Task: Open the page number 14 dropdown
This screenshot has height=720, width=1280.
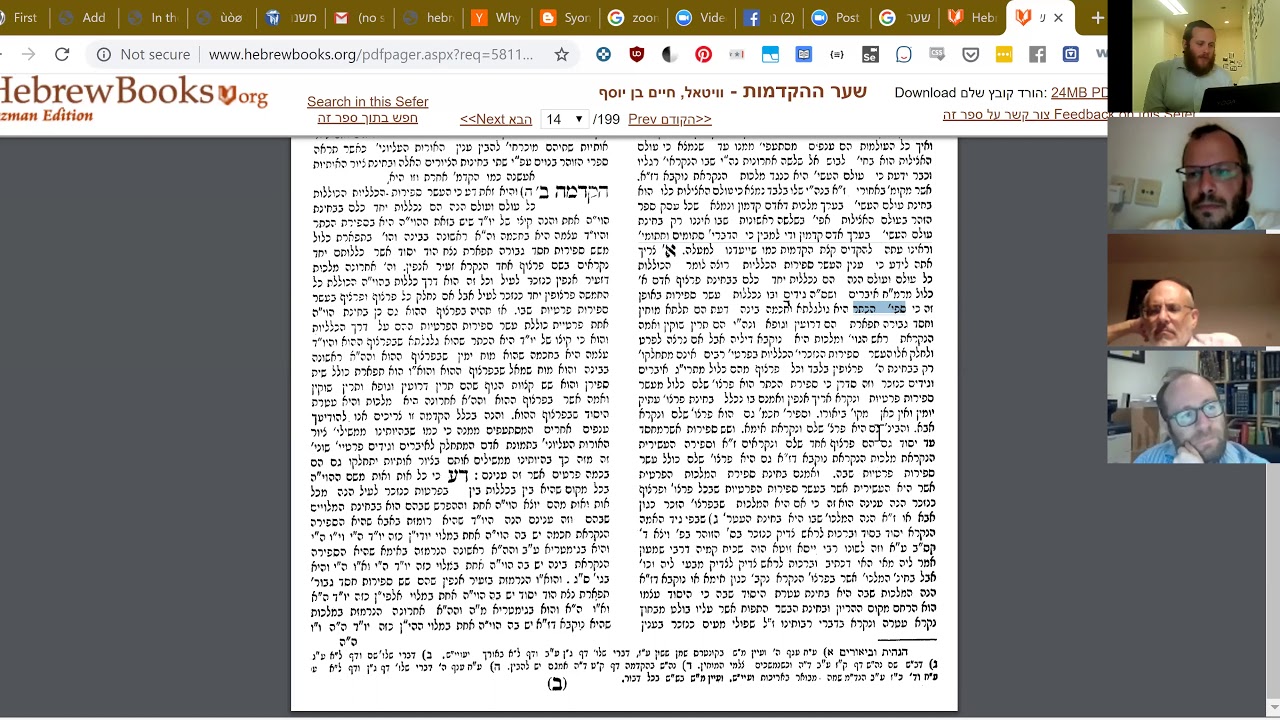Action: 564,119
